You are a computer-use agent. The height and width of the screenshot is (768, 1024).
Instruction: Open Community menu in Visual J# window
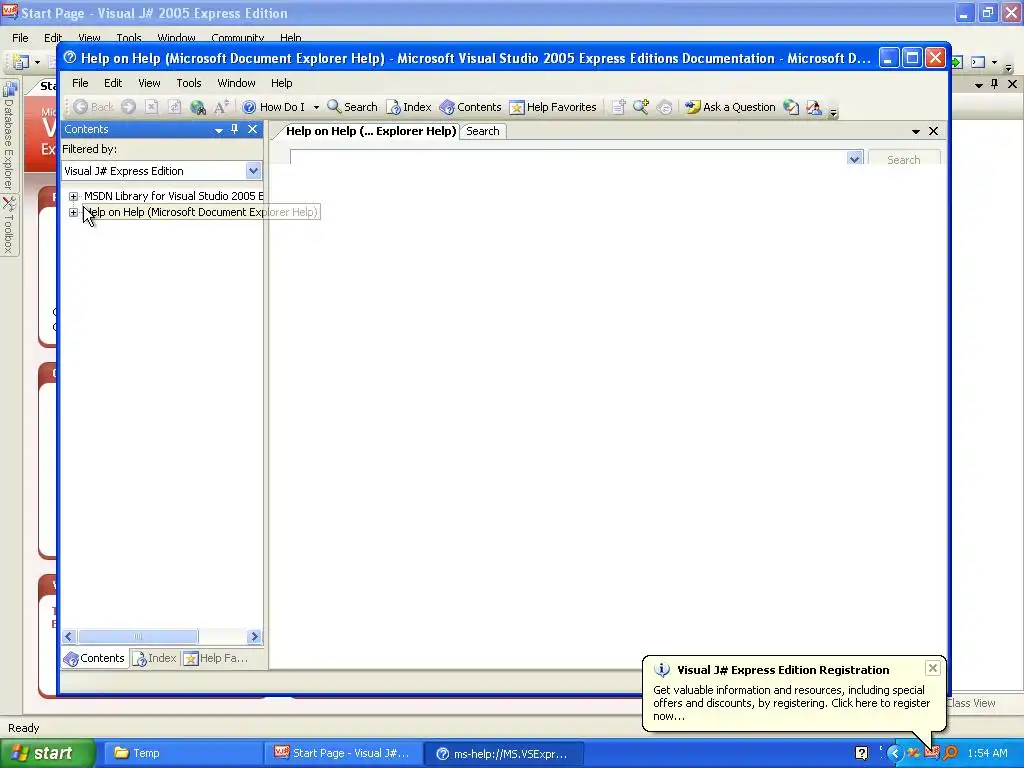pyautogui.click(x=238, y=38)
